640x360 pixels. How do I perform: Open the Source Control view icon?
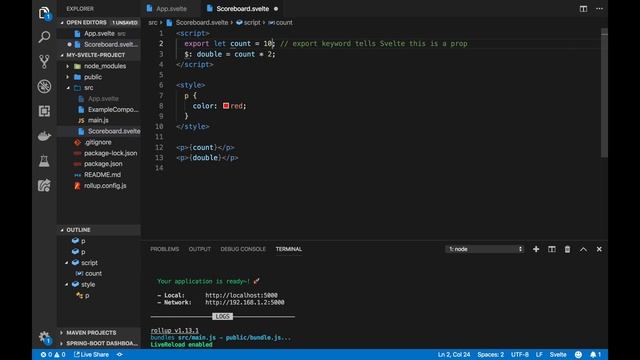point(44,62)
